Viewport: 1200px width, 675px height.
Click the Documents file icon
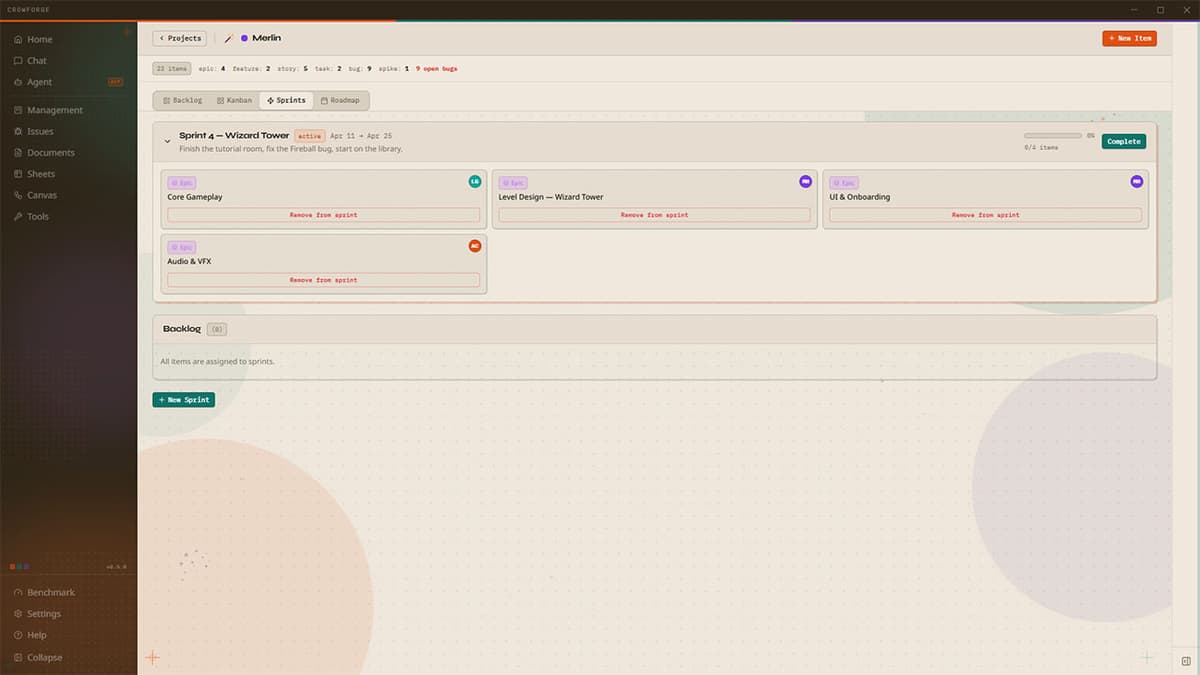tap(18, 153)
